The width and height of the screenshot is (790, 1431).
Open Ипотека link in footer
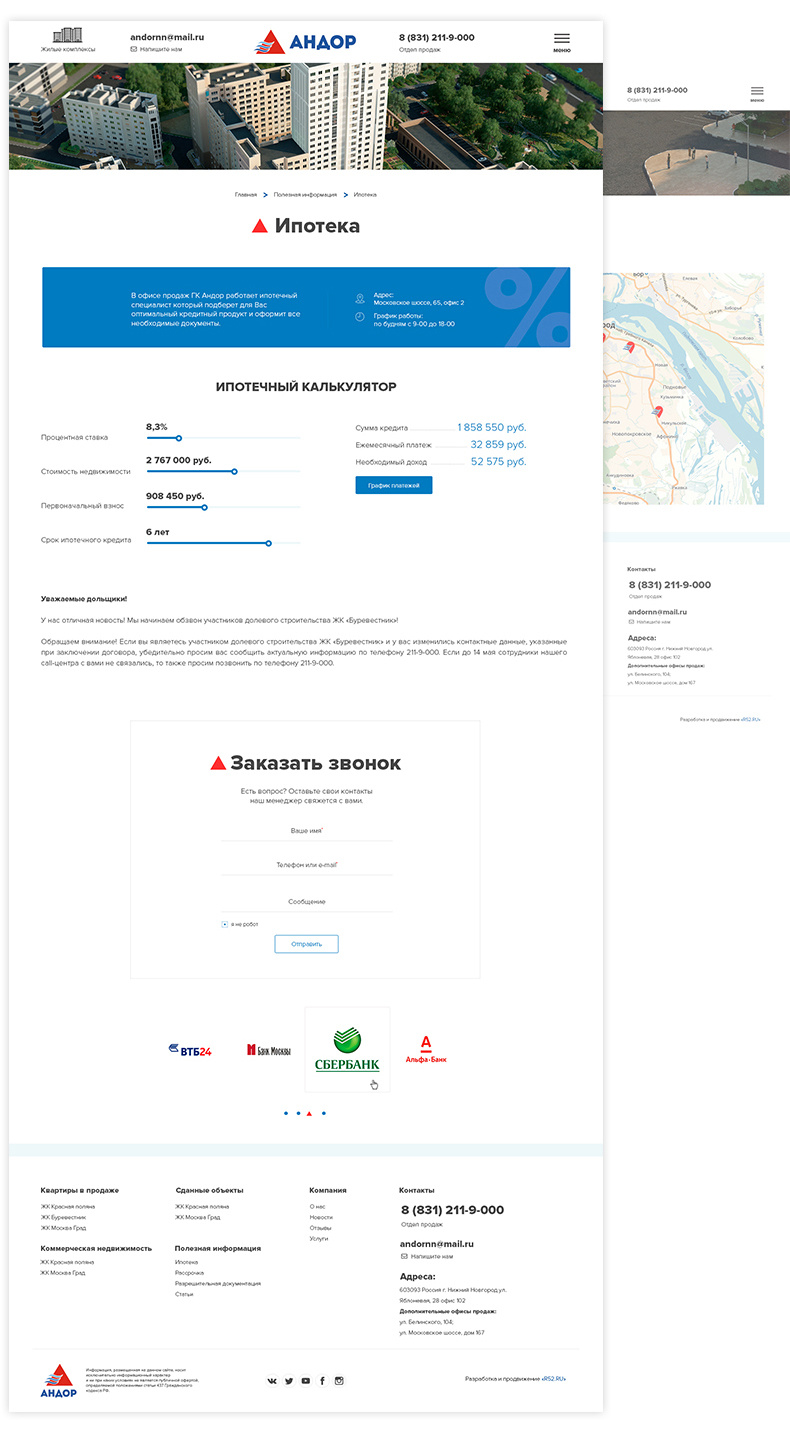(x=186, y=1262)
